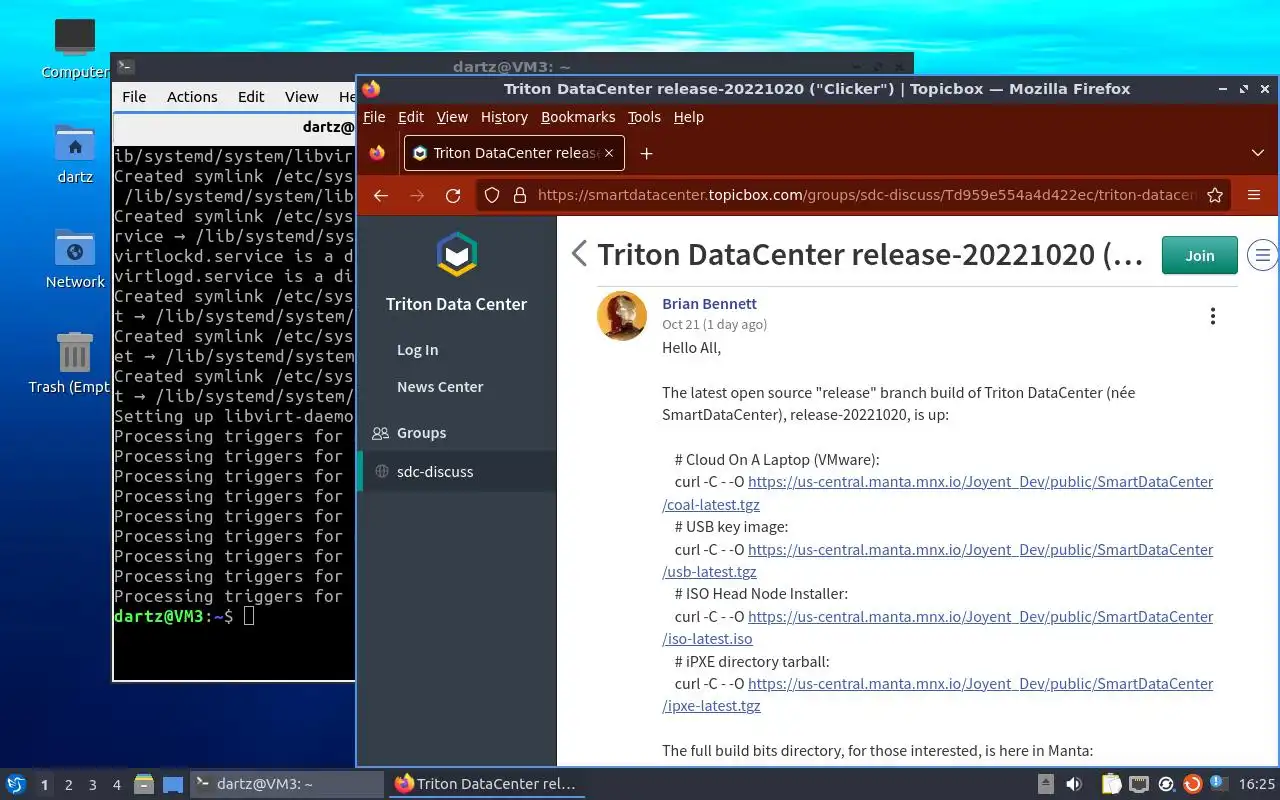Click the Firefox back arrow
Screen dimensions: 1280x800
click(x=380, y=195)
